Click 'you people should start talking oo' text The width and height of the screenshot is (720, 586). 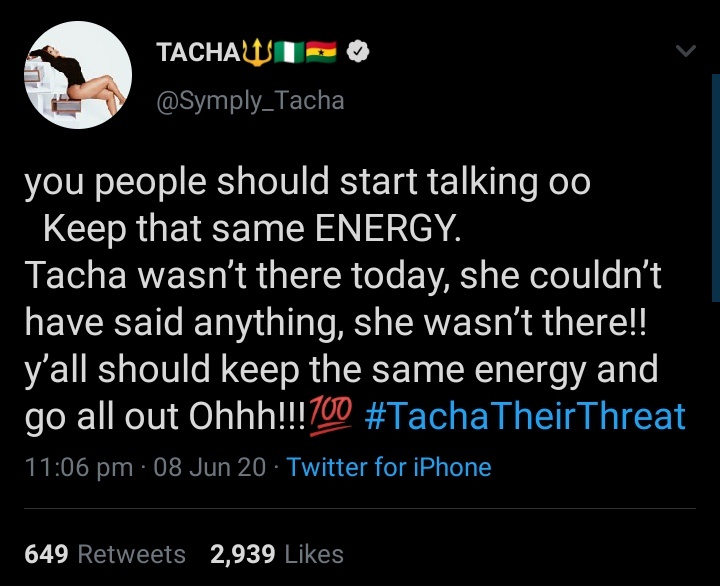click(307, 183)
